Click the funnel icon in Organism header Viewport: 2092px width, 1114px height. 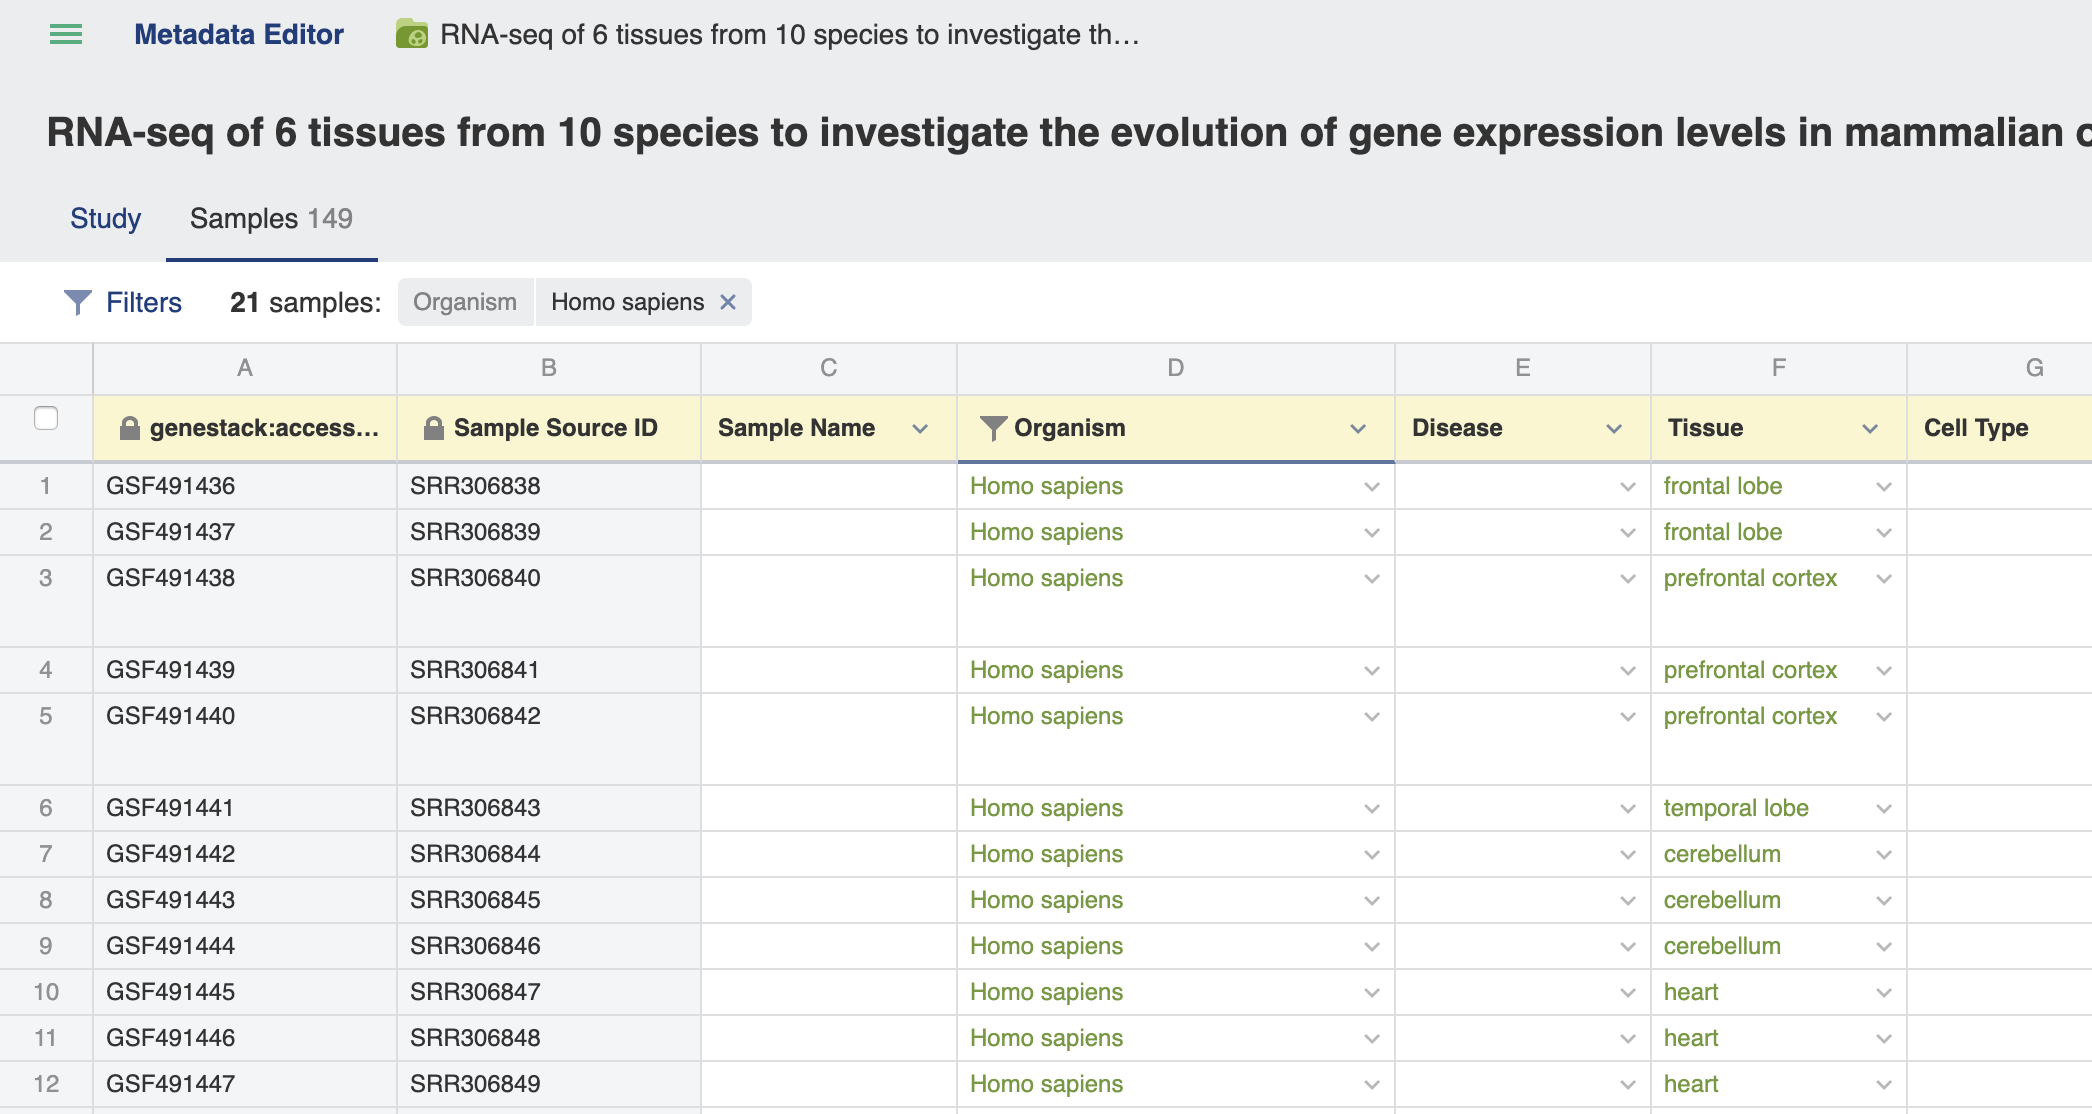click(x=993, y=428)
